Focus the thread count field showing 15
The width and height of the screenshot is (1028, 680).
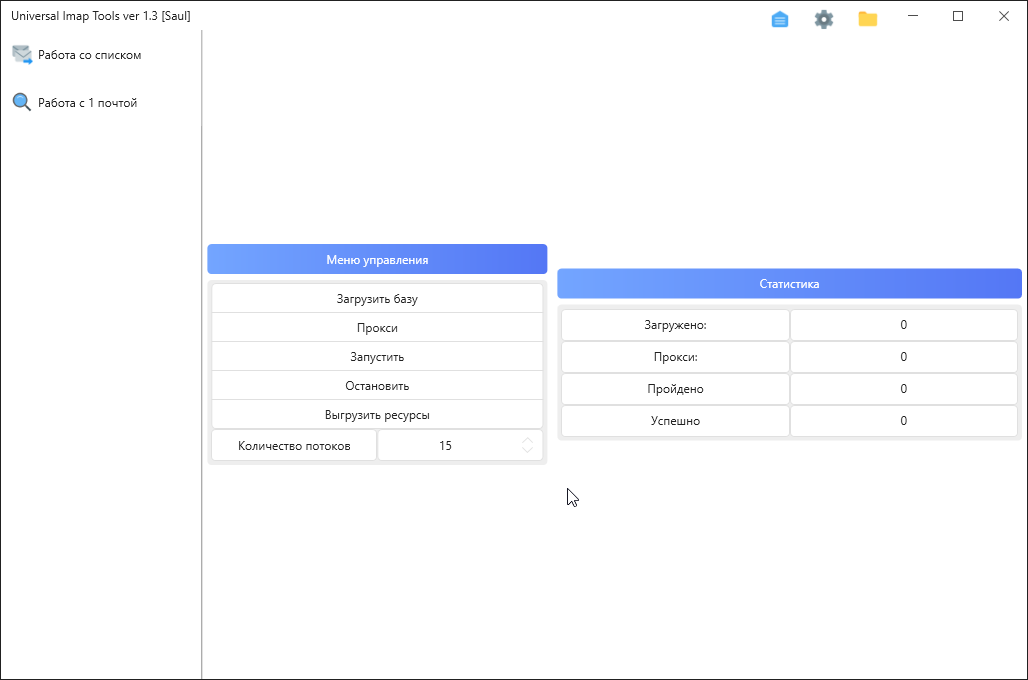(x=446, y=446)
